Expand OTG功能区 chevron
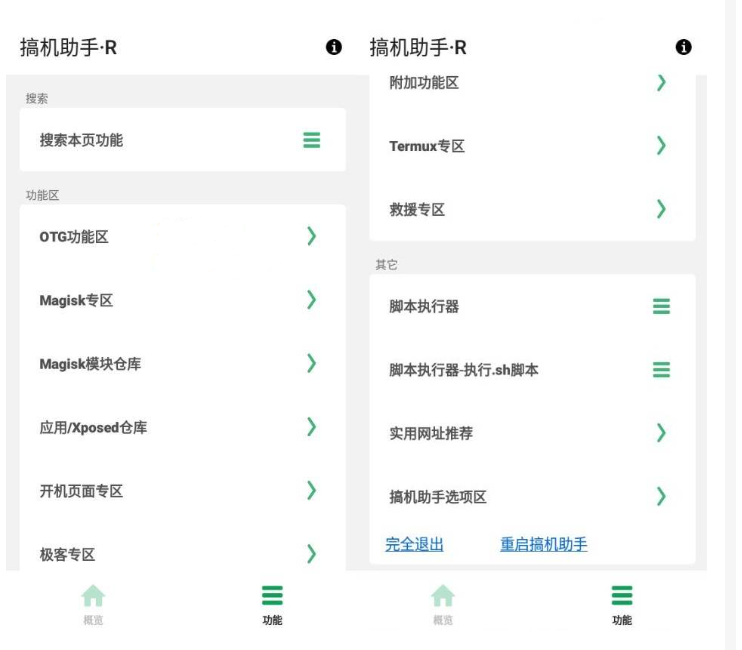This screenshot has width=742, height=650. tap(311, 236)
